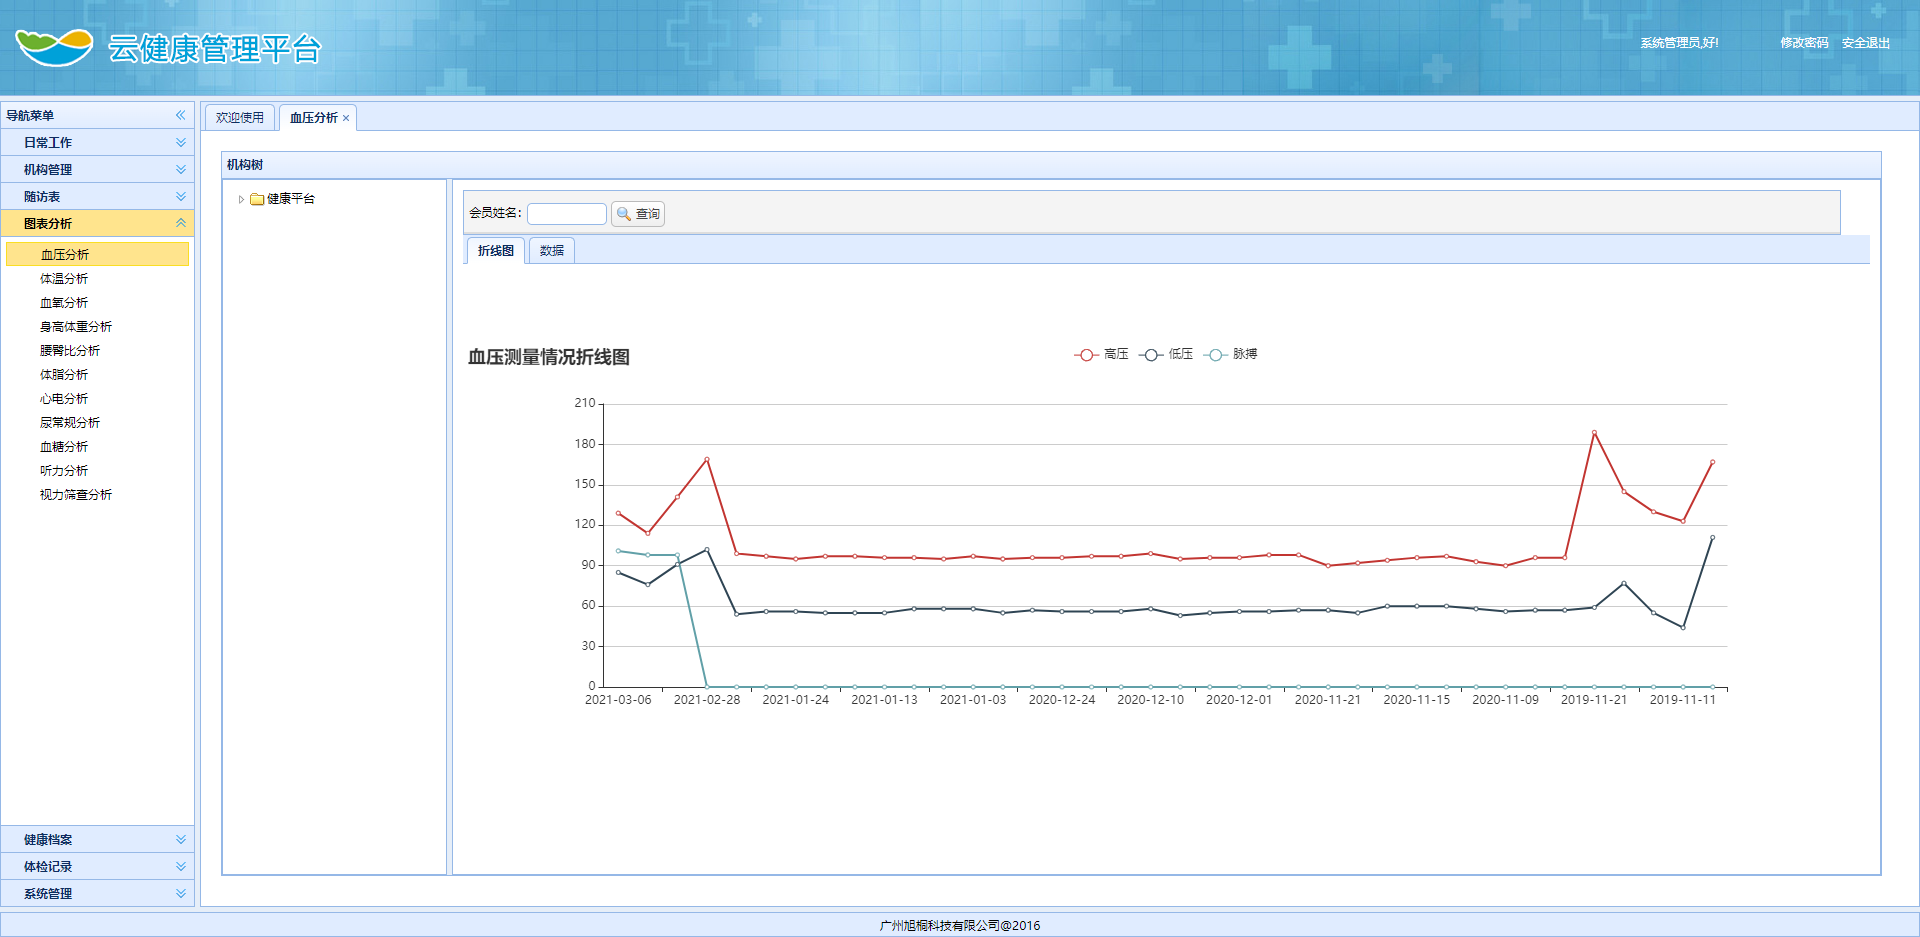Click the 修改密码 link
Screen dimensions: 1920x937
click(x=1804, y=43)
